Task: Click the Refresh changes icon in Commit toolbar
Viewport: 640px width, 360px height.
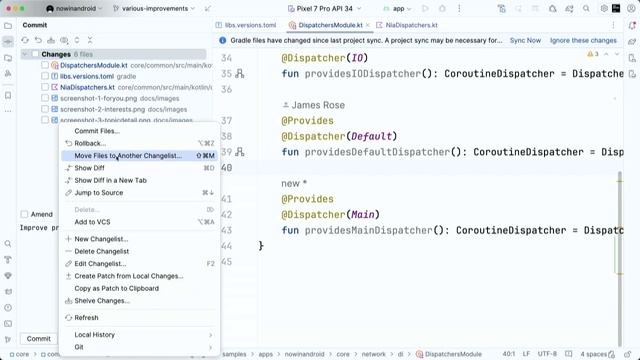Action: point(25,40)
